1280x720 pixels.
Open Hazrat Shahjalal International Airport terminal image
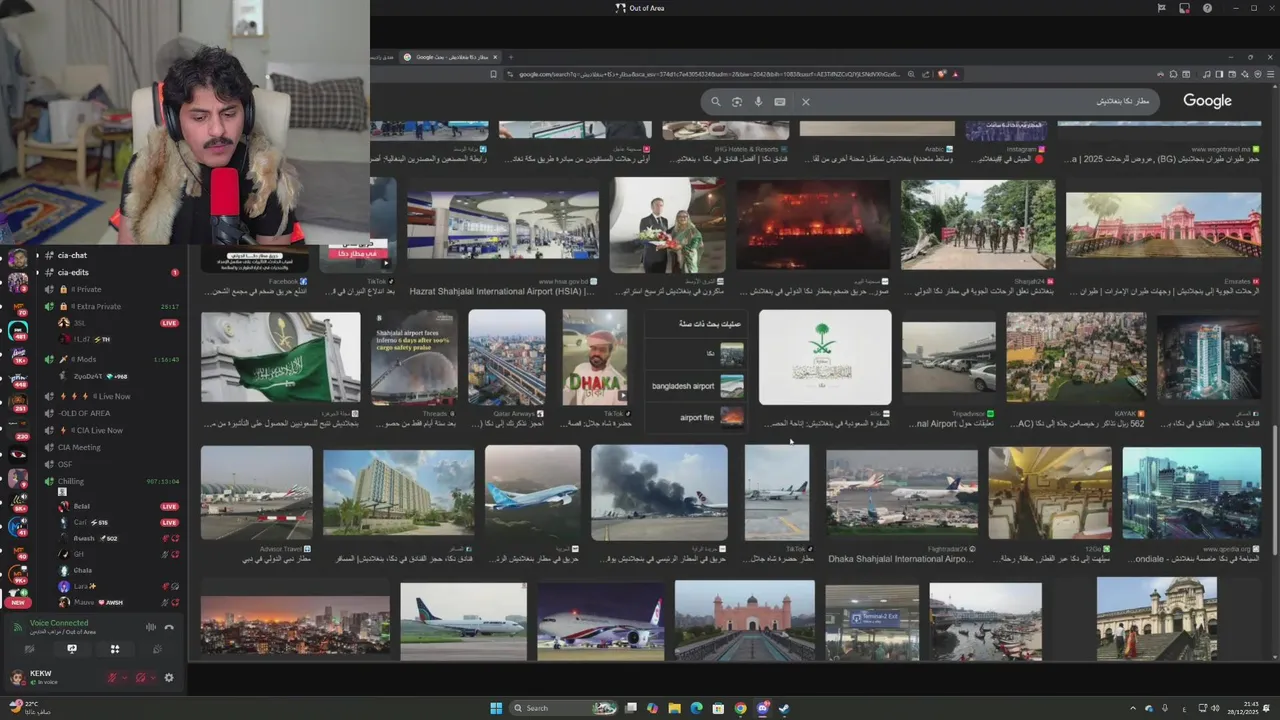click(x=502, y=226)
